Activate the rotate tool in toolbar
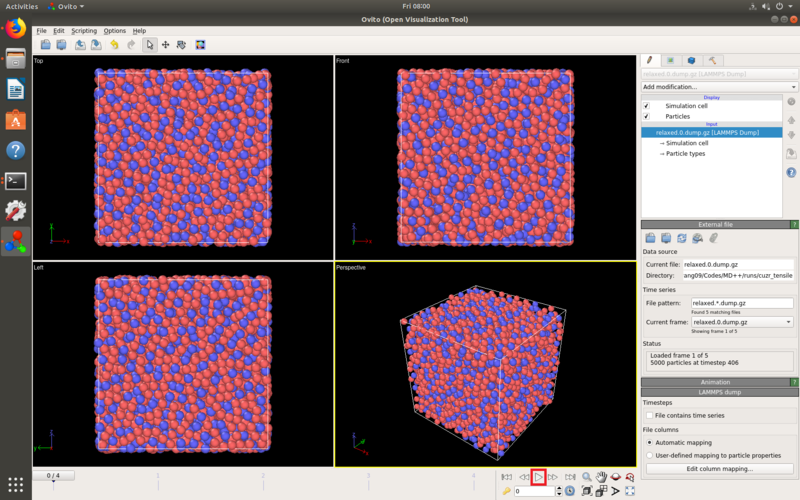The height and width of the screenshot is (500, 800). click(181, 45)
